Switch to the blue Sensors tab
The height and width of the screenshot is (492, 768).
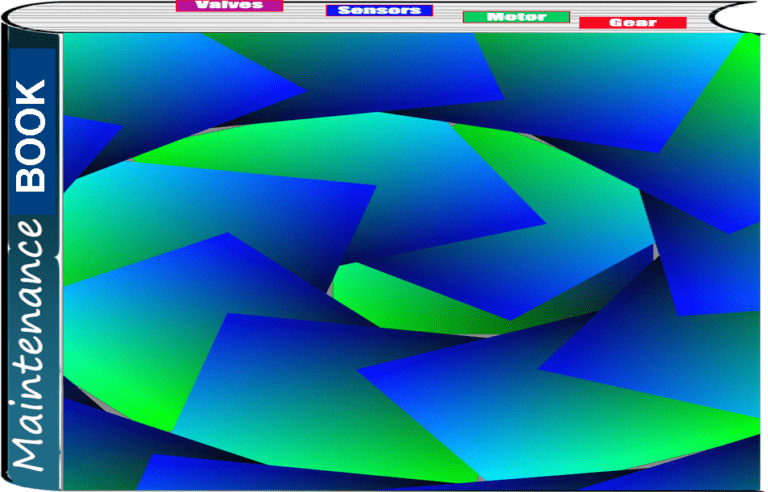click(379, 11)
